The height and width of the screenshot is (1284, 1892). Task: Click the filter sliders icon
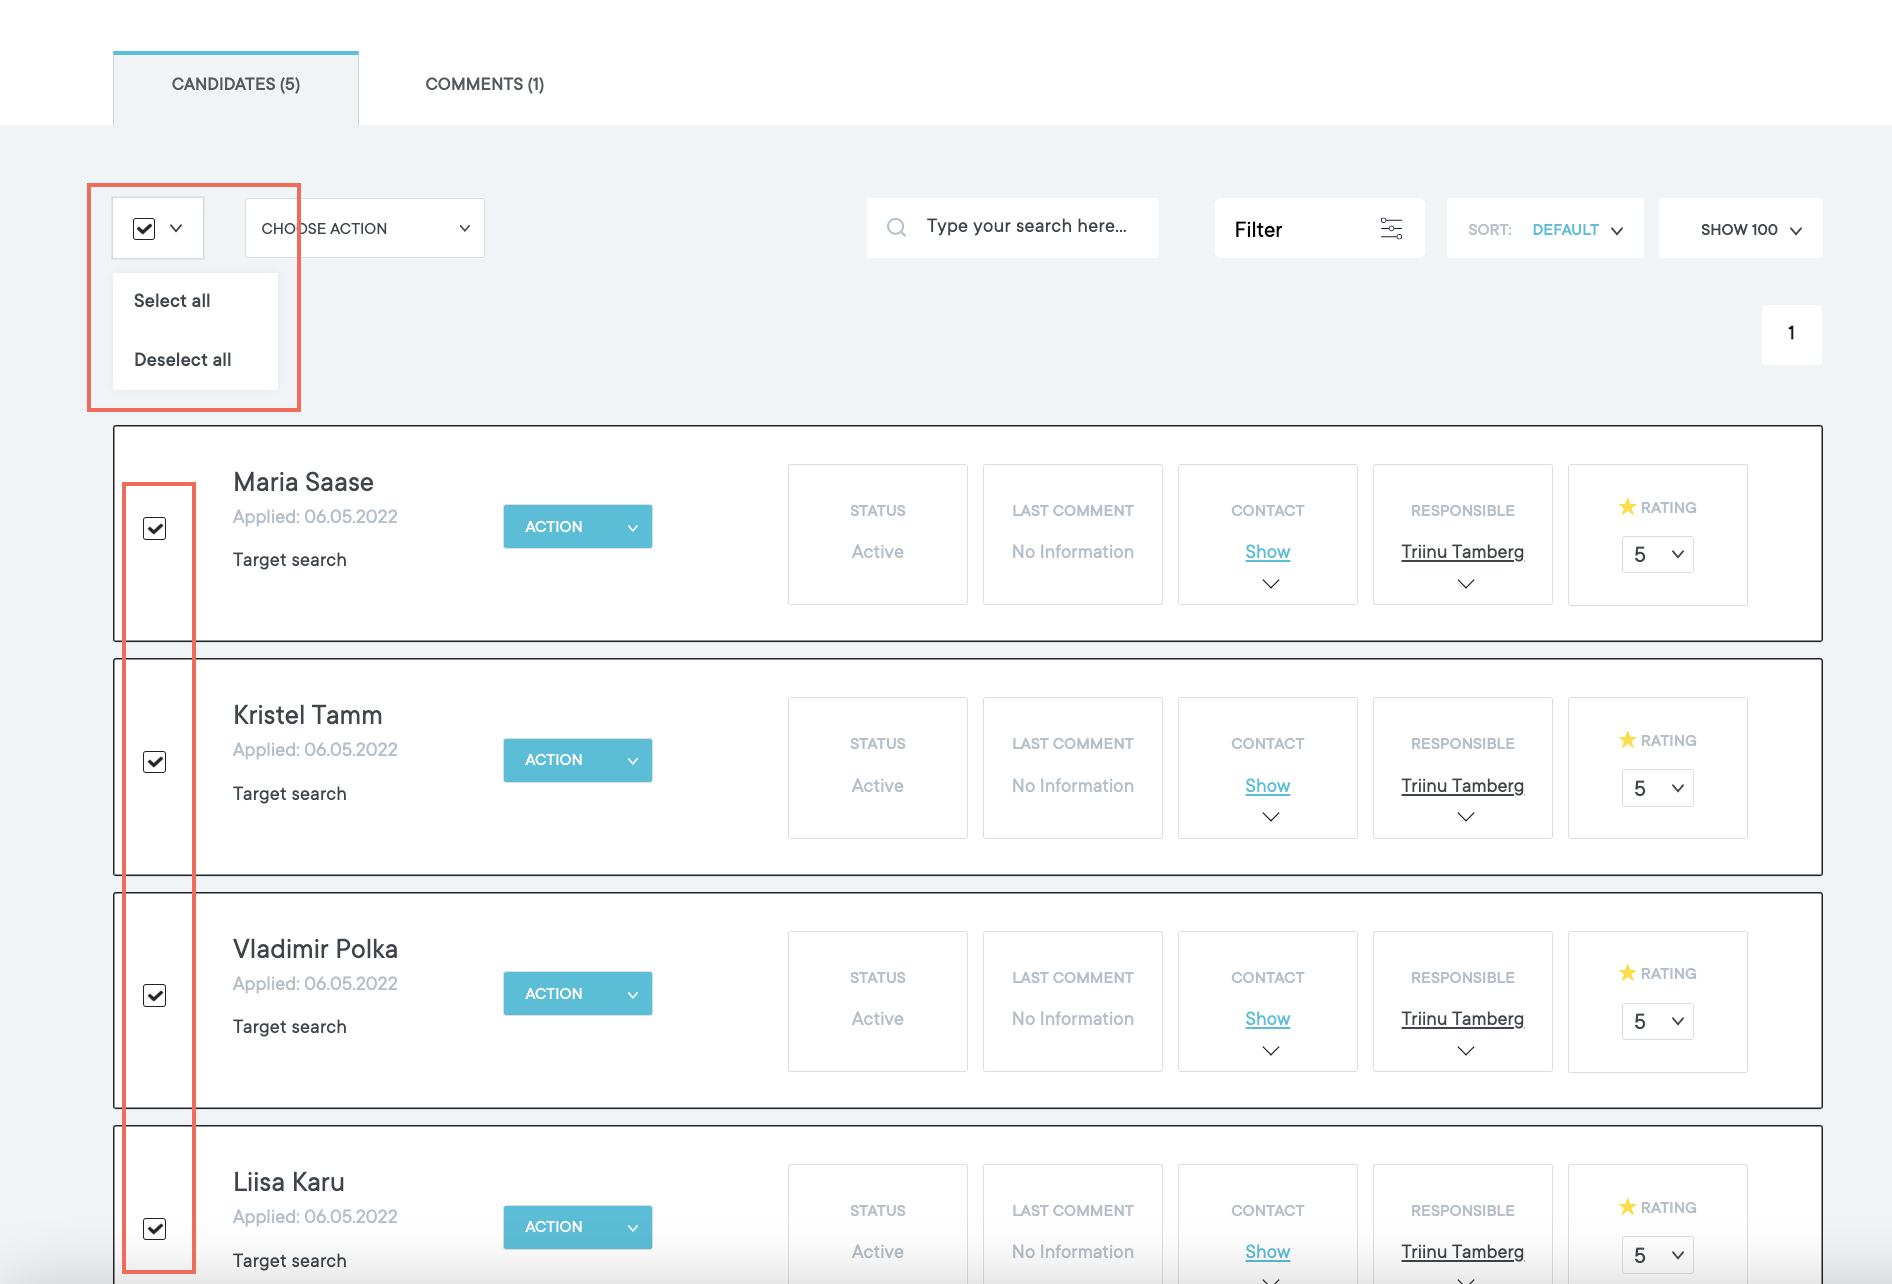(x=1391, y=229)
